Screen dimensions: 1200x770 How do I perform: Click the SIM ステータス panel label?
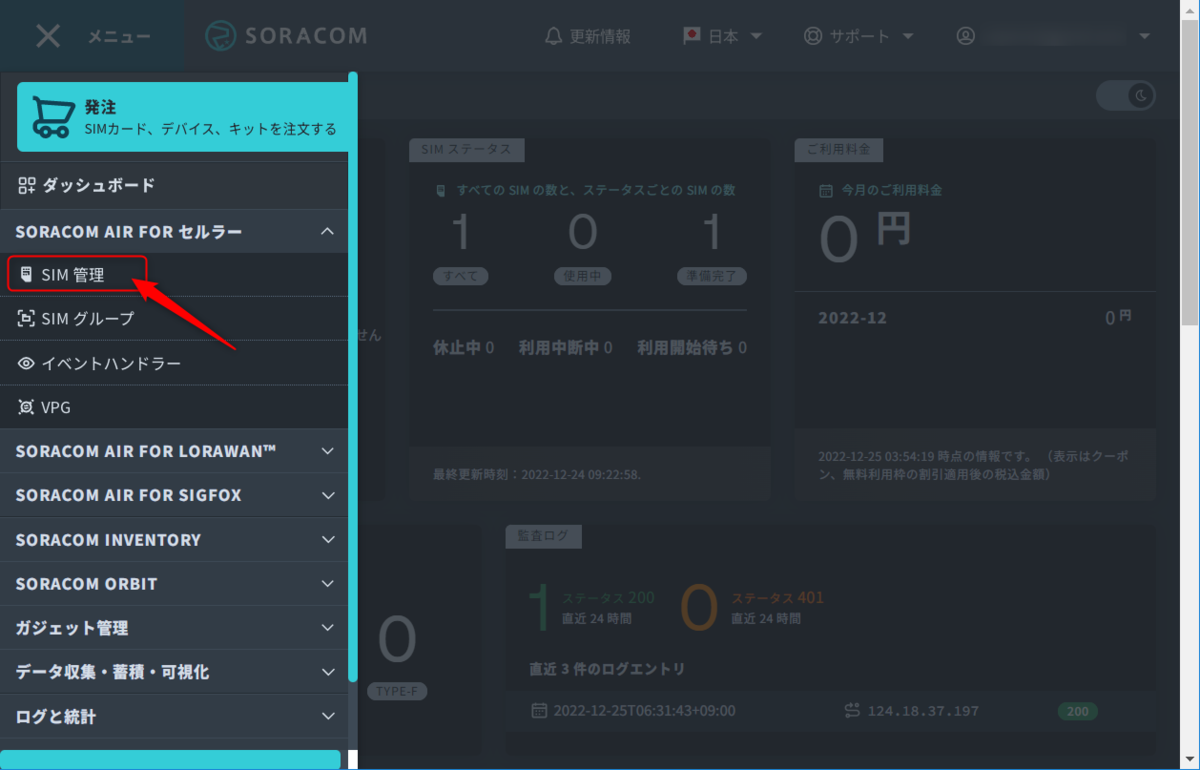pyautogui.click(x=466, y=149)
